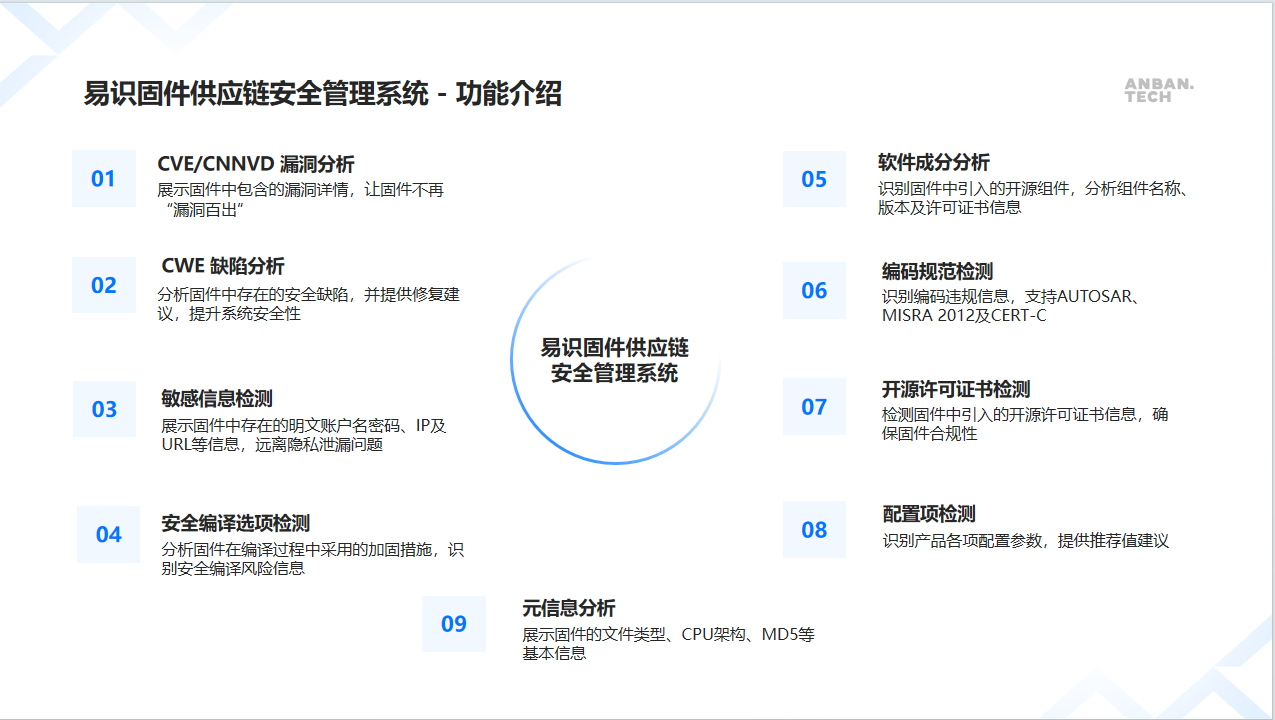Select the 软件成分分析 heading
1275x720 pixels.
click(934, 163)
